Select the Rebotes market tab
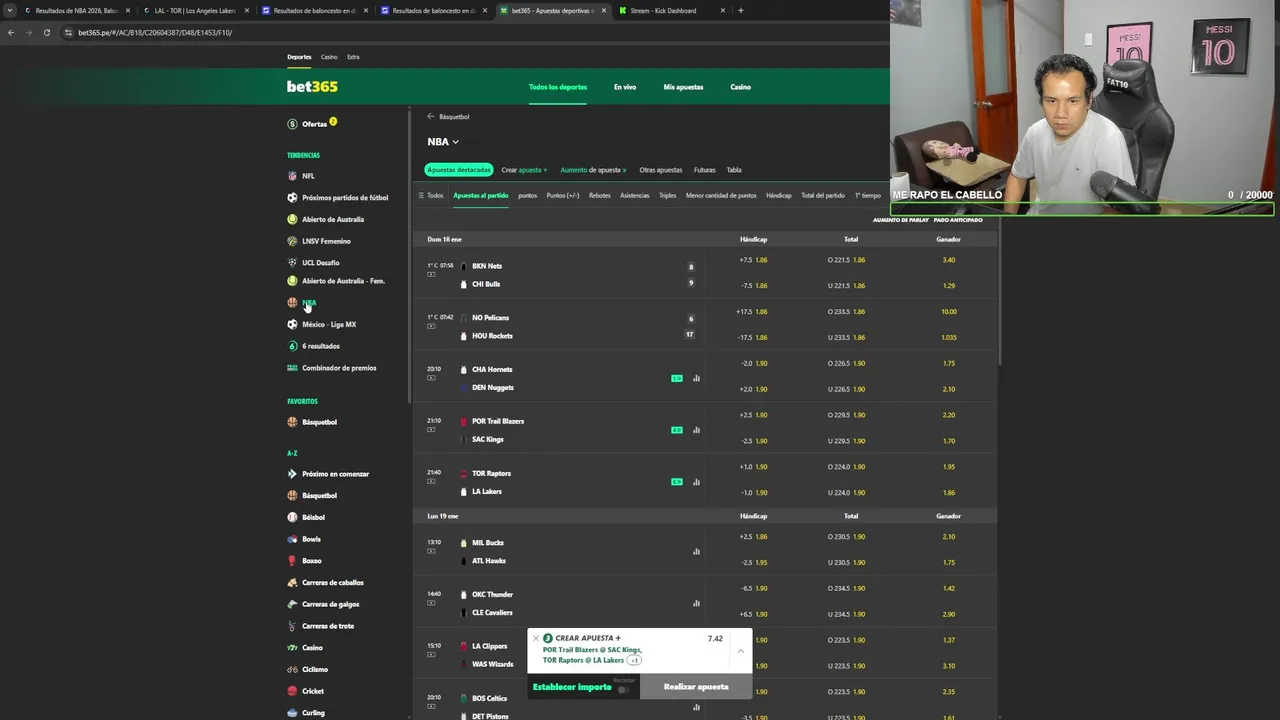1280x720 pixels. point(600,196)
